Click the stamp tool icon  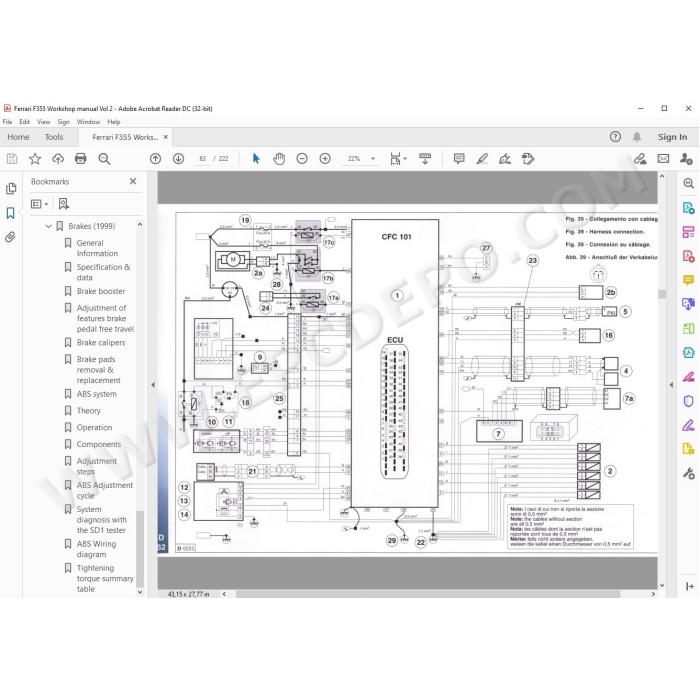tap(528, 159)
